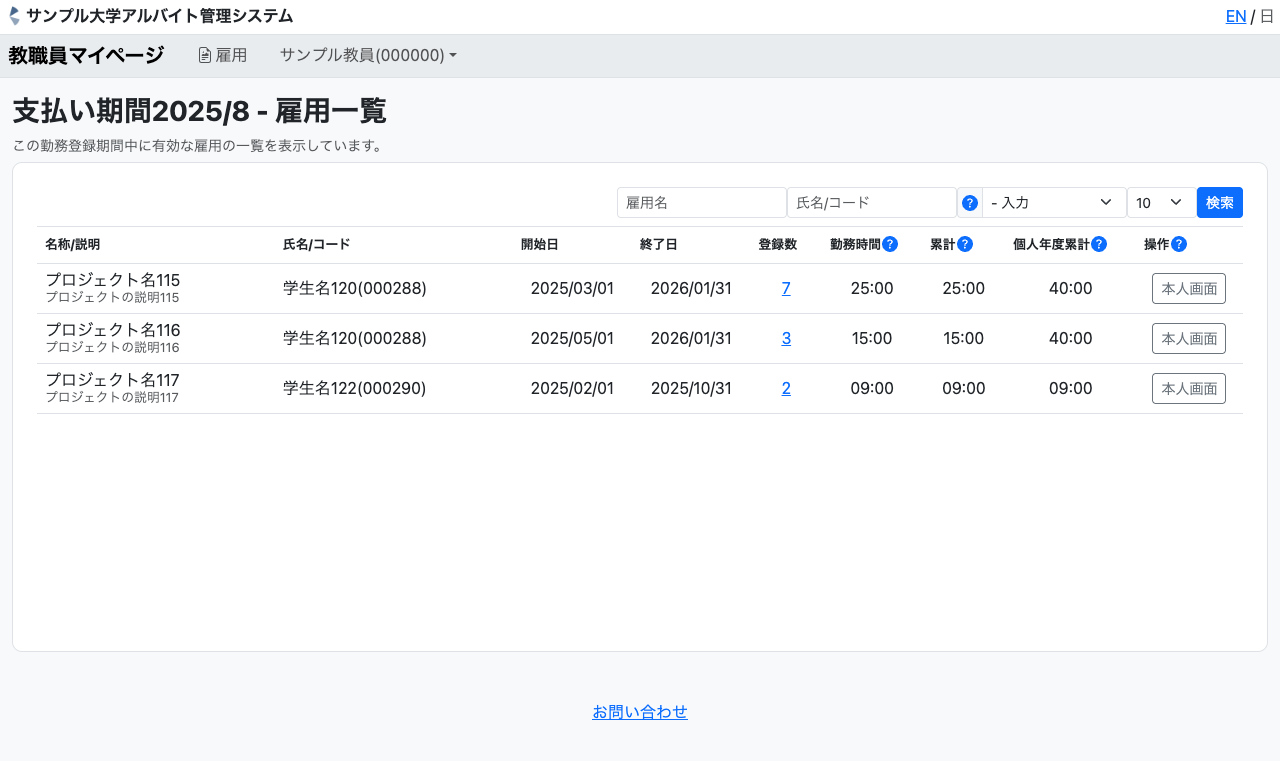Click the end date 2025/10/31
This screenshot has width=1280, height=761.
pyautogui.click(x=691, y=389)
